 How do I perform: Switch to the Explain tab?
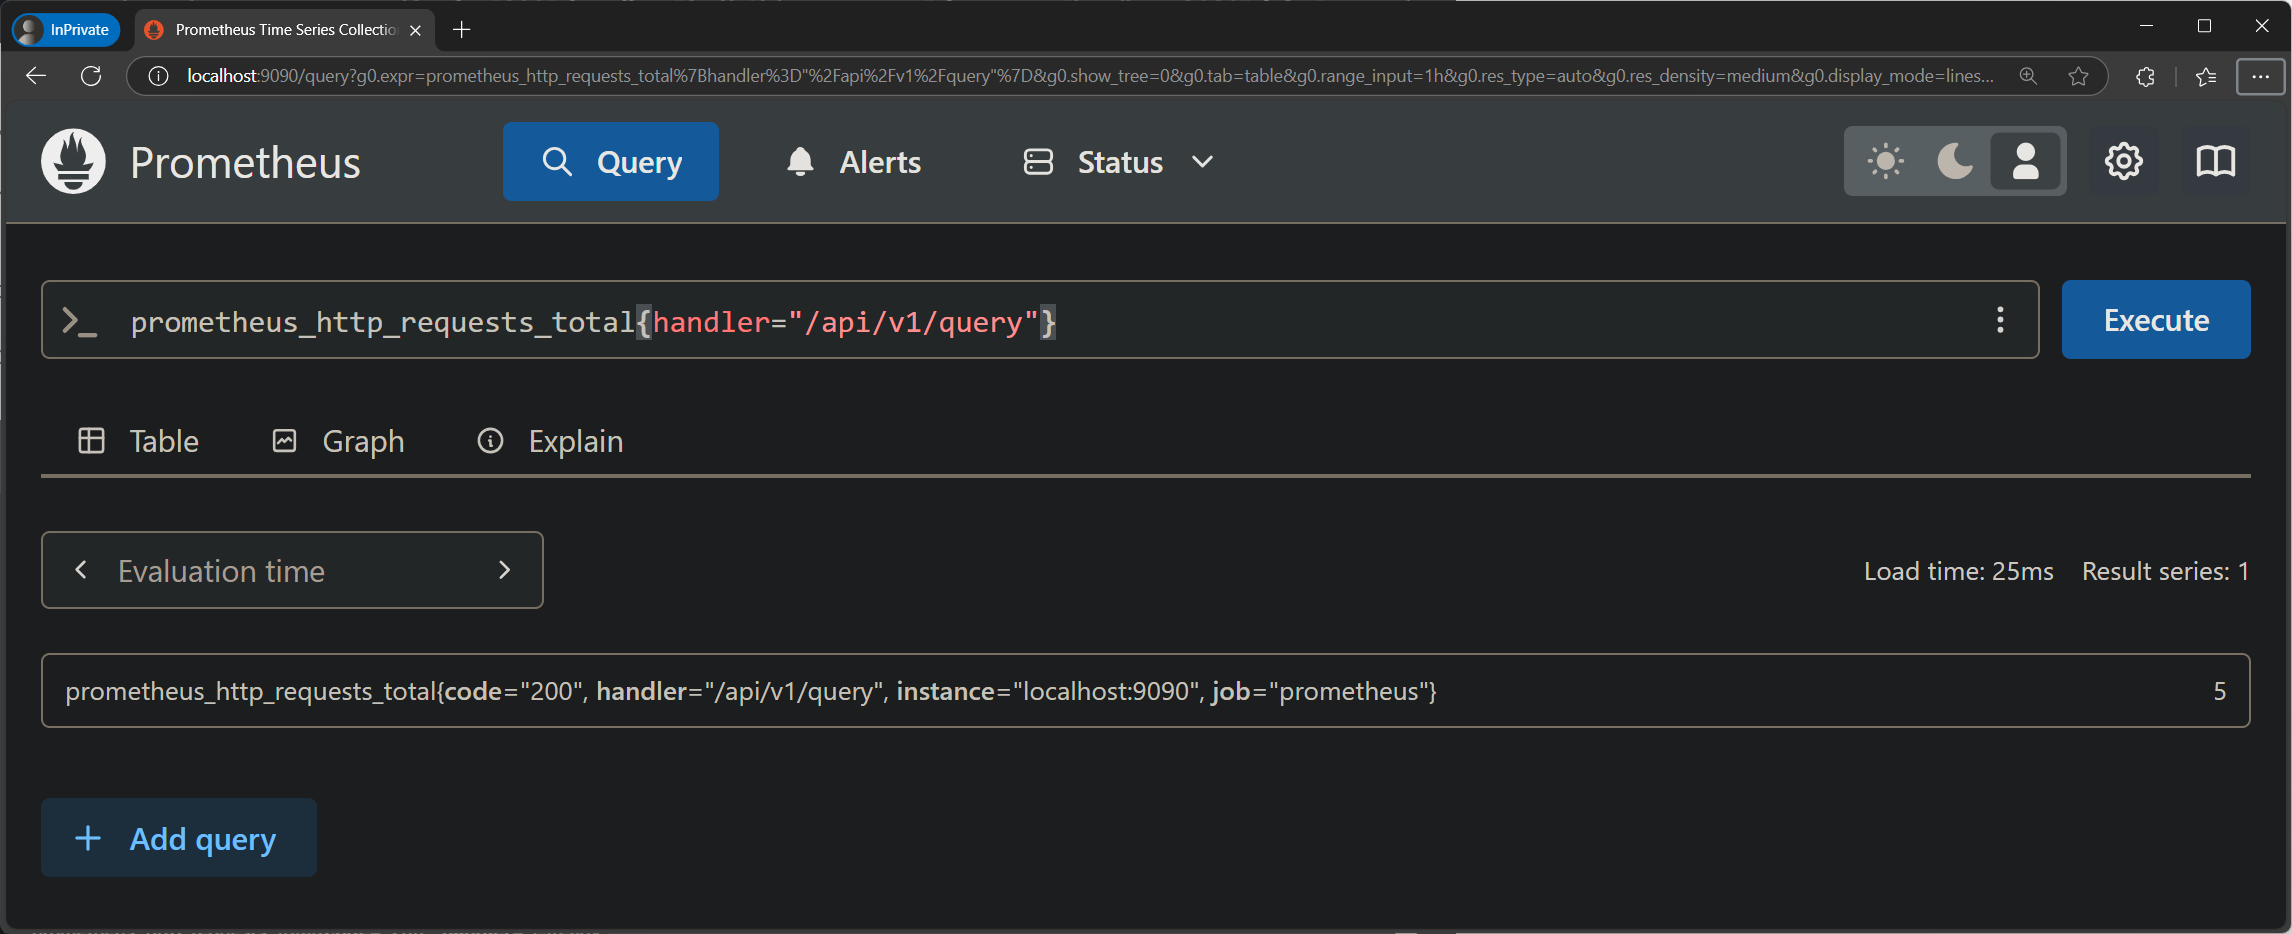[x=550, y=441]
